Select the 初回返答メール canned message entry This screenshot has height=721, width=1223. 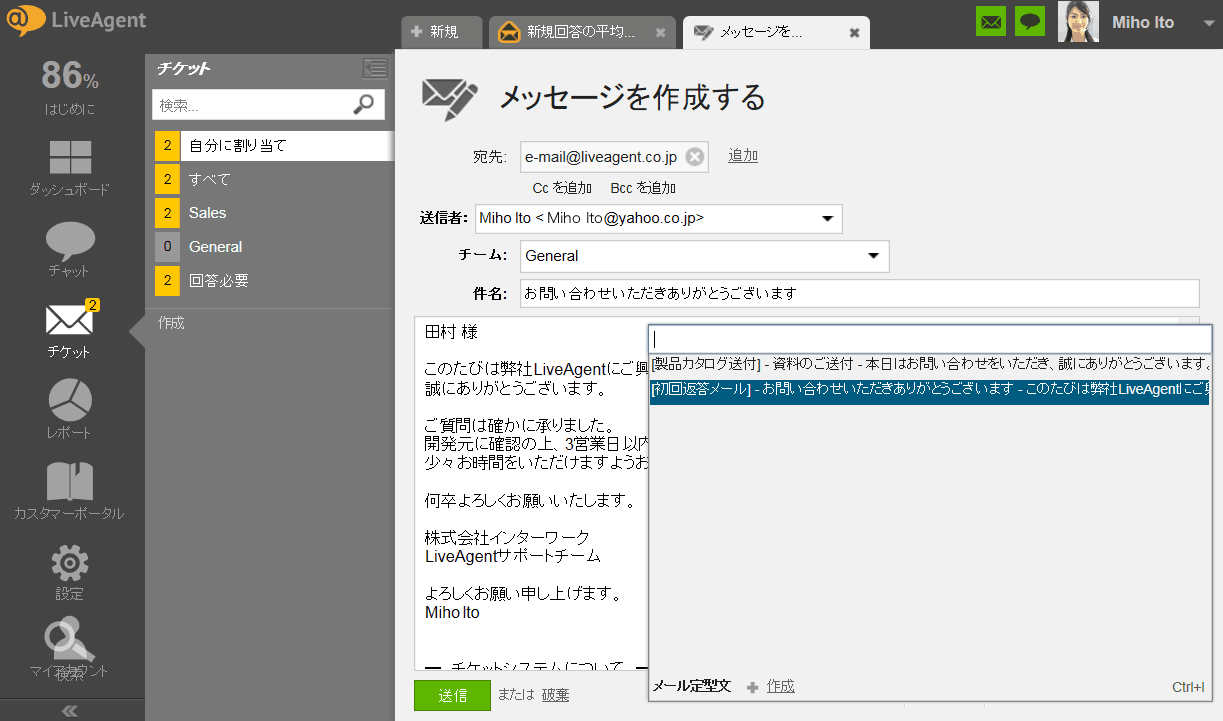(929, 388)
